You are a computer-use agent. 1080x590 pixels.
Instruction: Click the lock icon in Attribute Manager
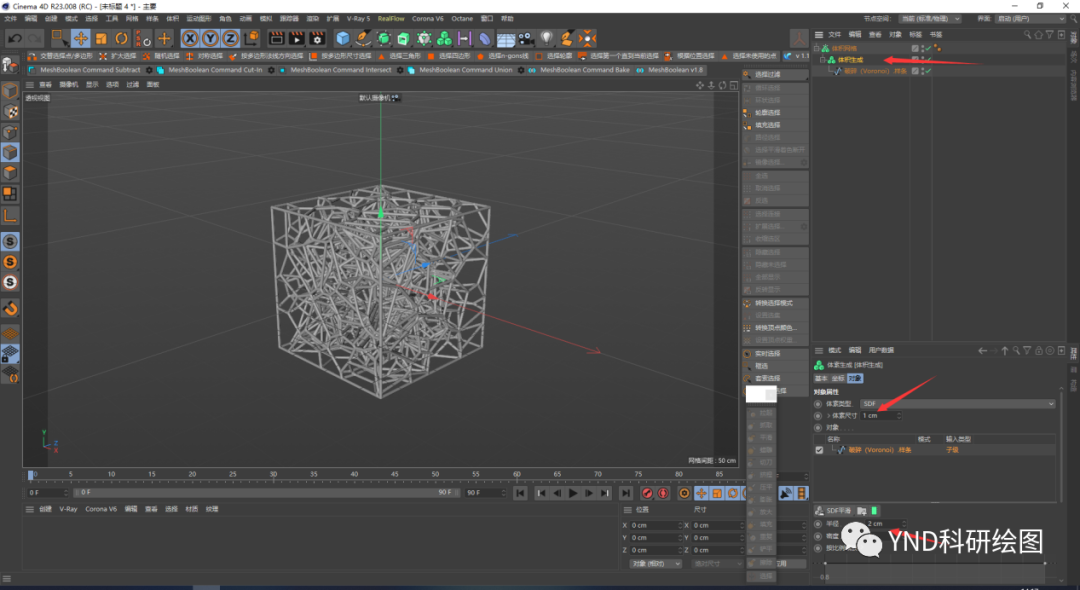tap(1039, 350)
